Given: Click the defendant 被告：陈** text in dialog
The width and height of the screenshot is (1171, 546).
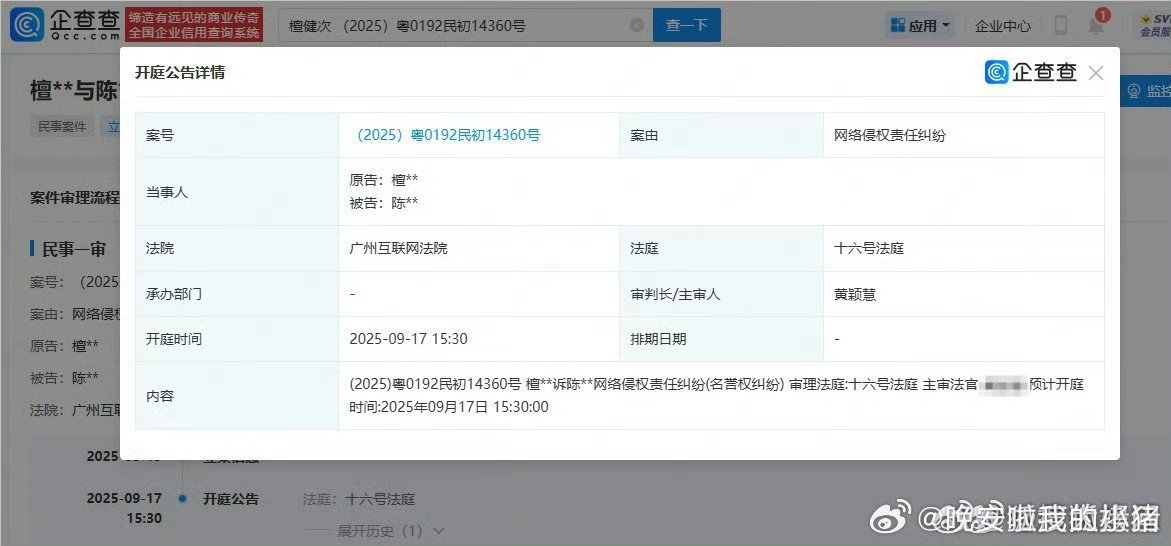Looking at the screenshot, I should click(383, 203).
